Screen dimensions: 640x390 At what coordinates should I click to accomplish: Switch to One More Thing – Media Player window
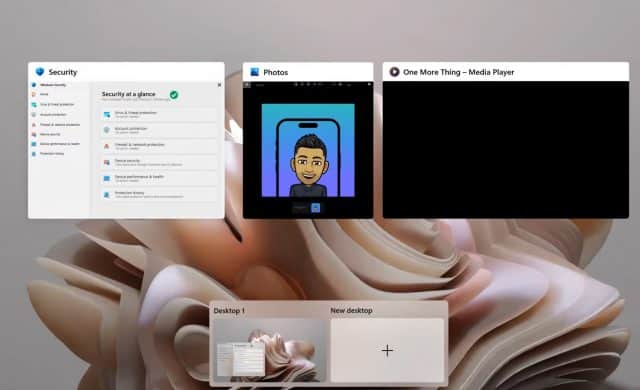coord(506,140)
